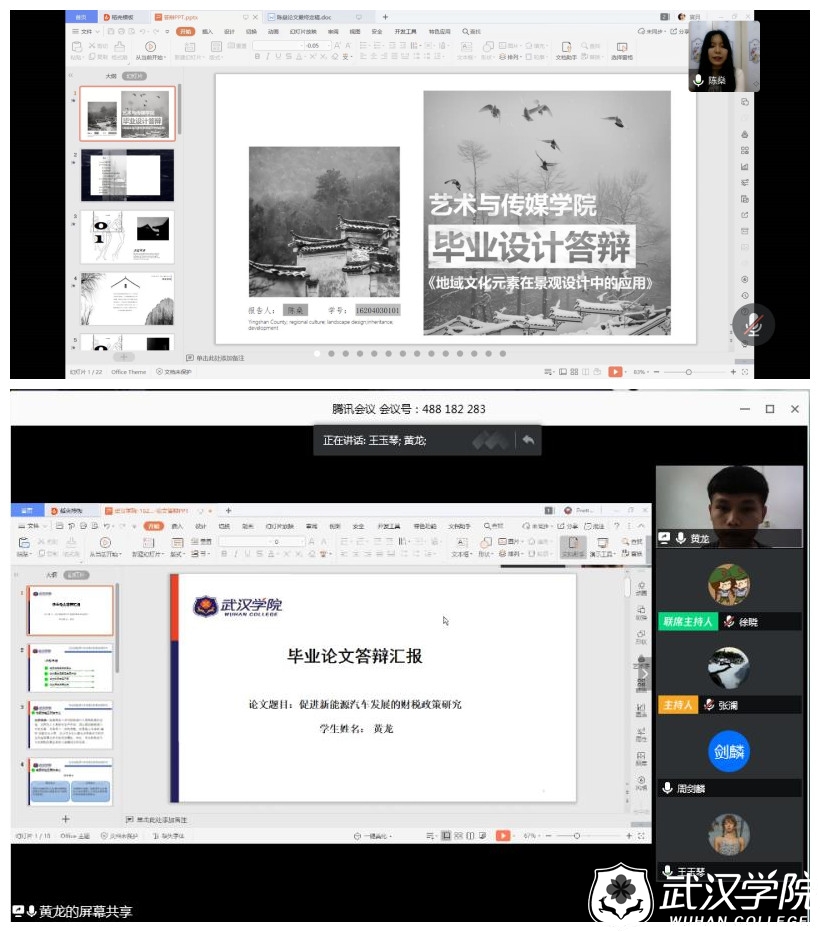Click the orange slideshow play button in upper WPS window
The height and width of the screenshot is (932, 820).
coord(615,372)
